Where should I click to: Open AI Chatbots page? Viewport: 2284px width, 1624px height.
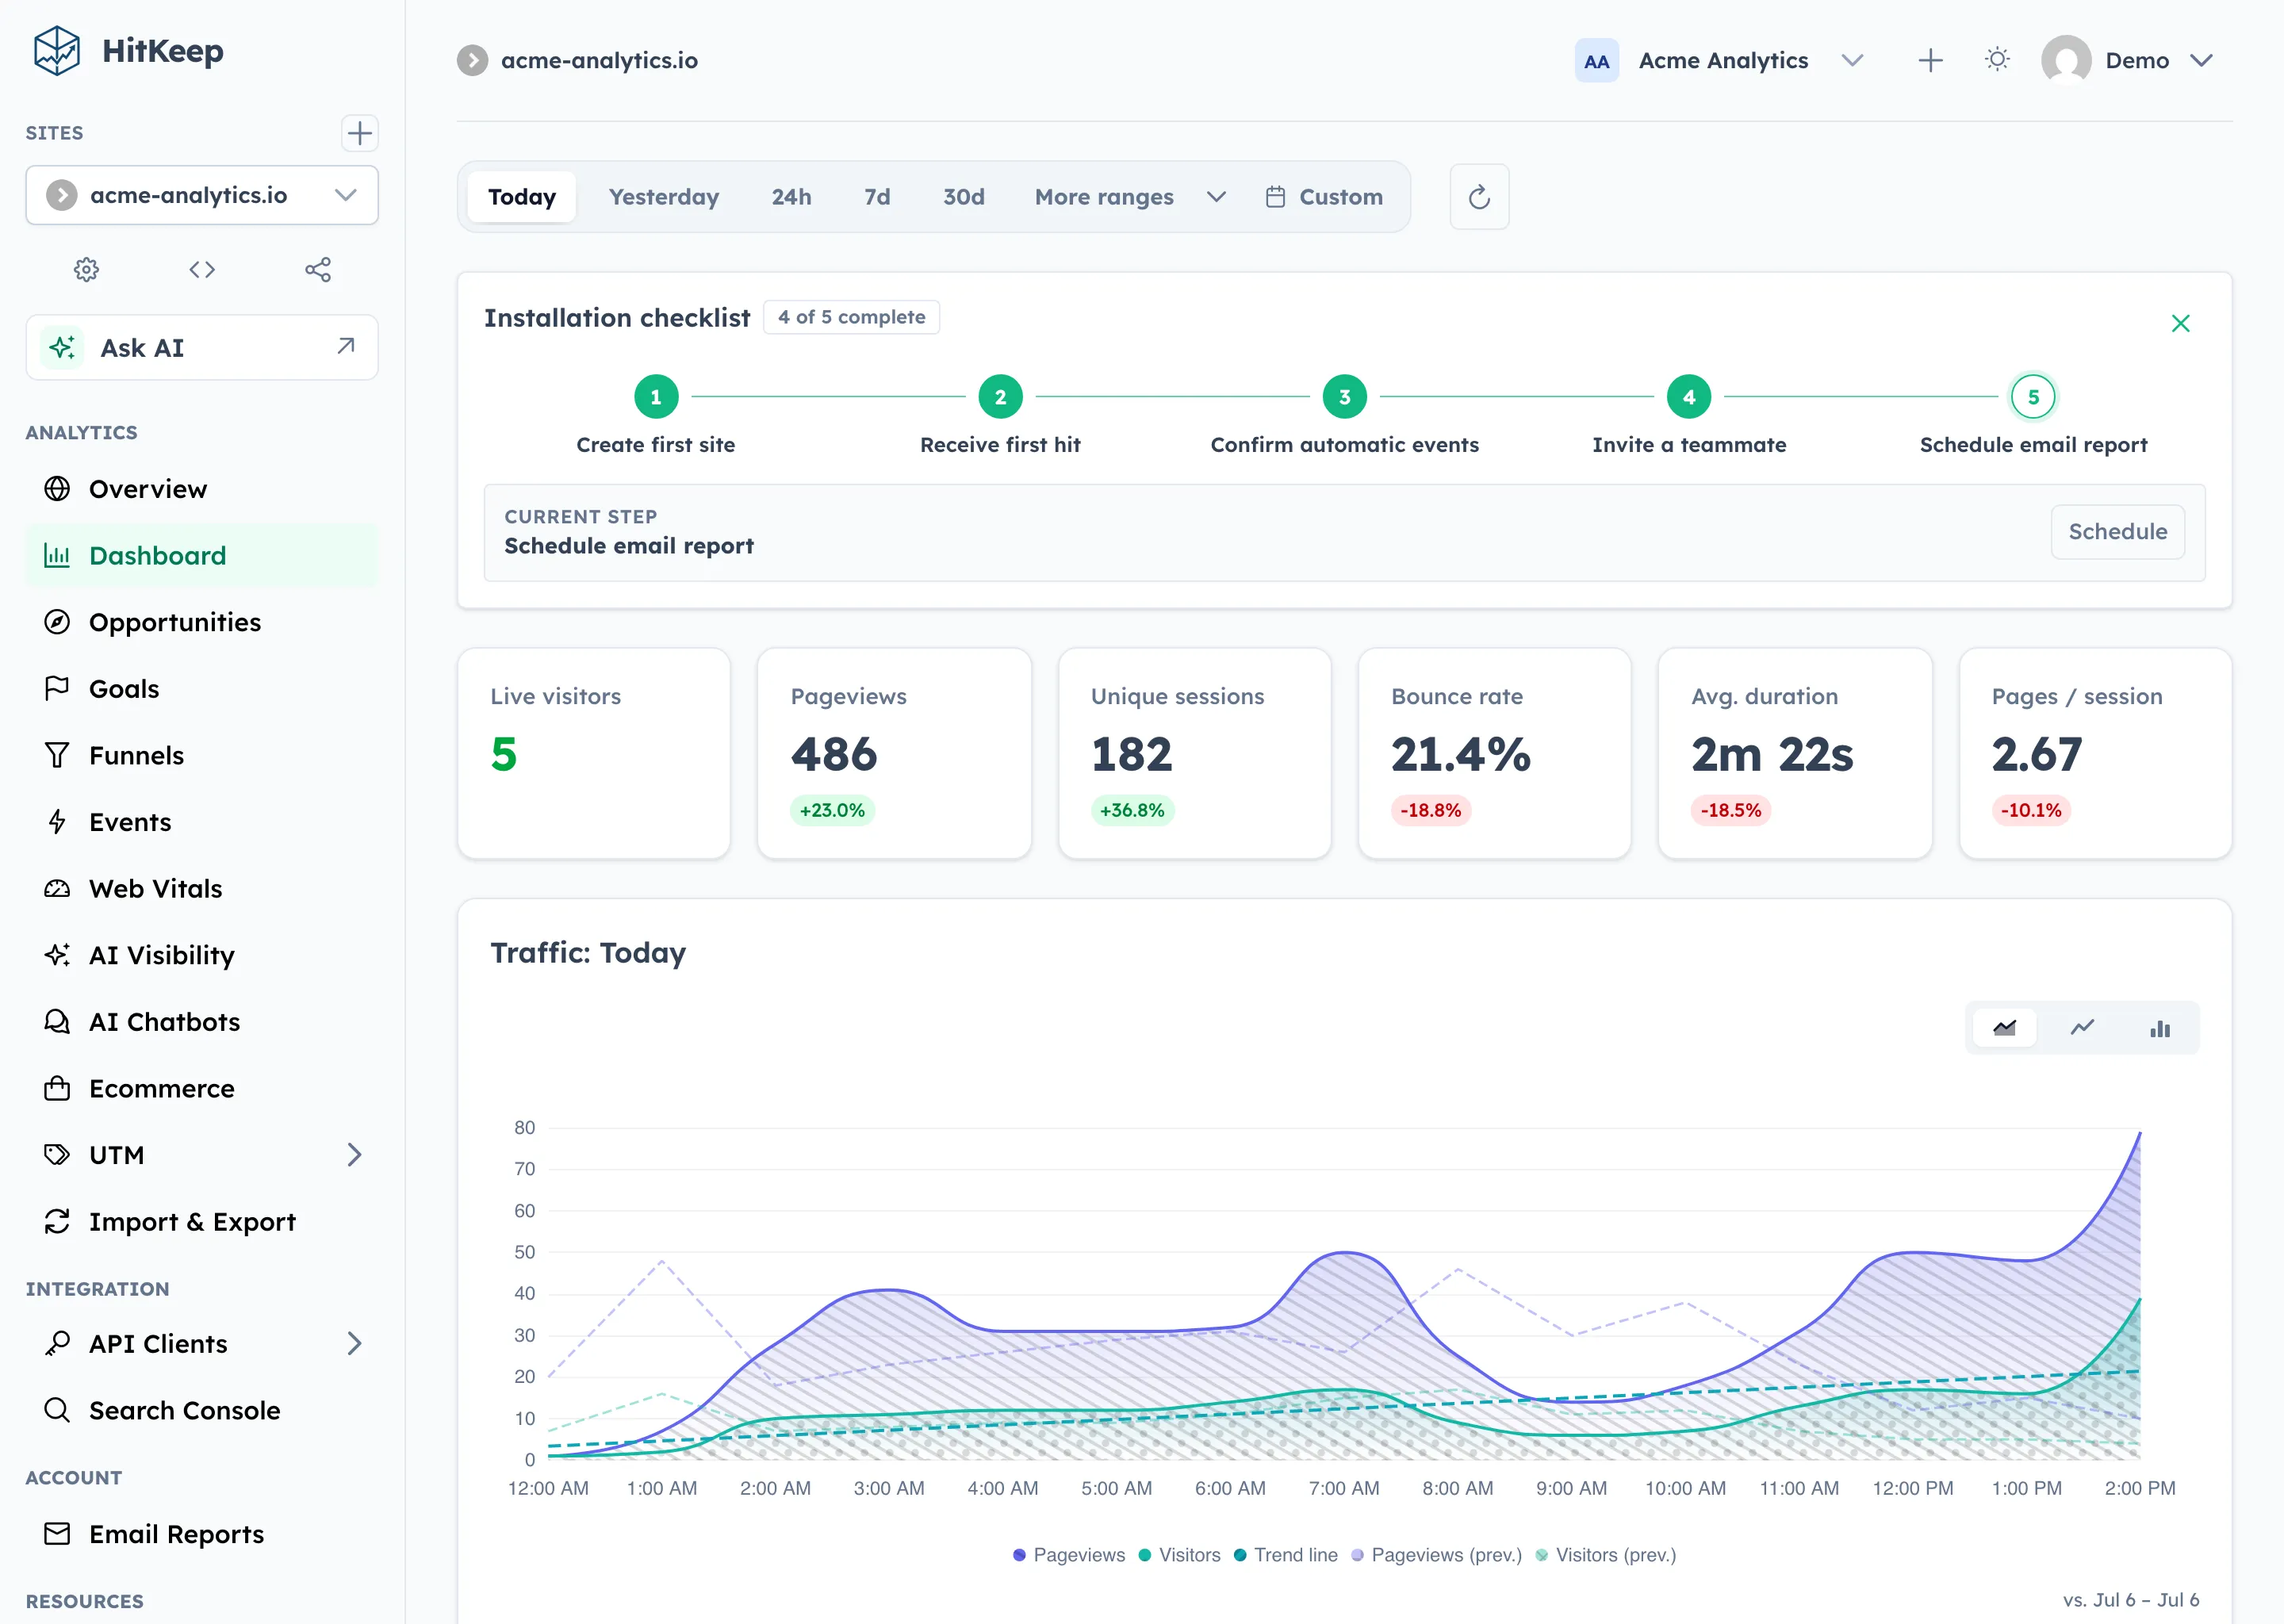(x=202, y=1021)
